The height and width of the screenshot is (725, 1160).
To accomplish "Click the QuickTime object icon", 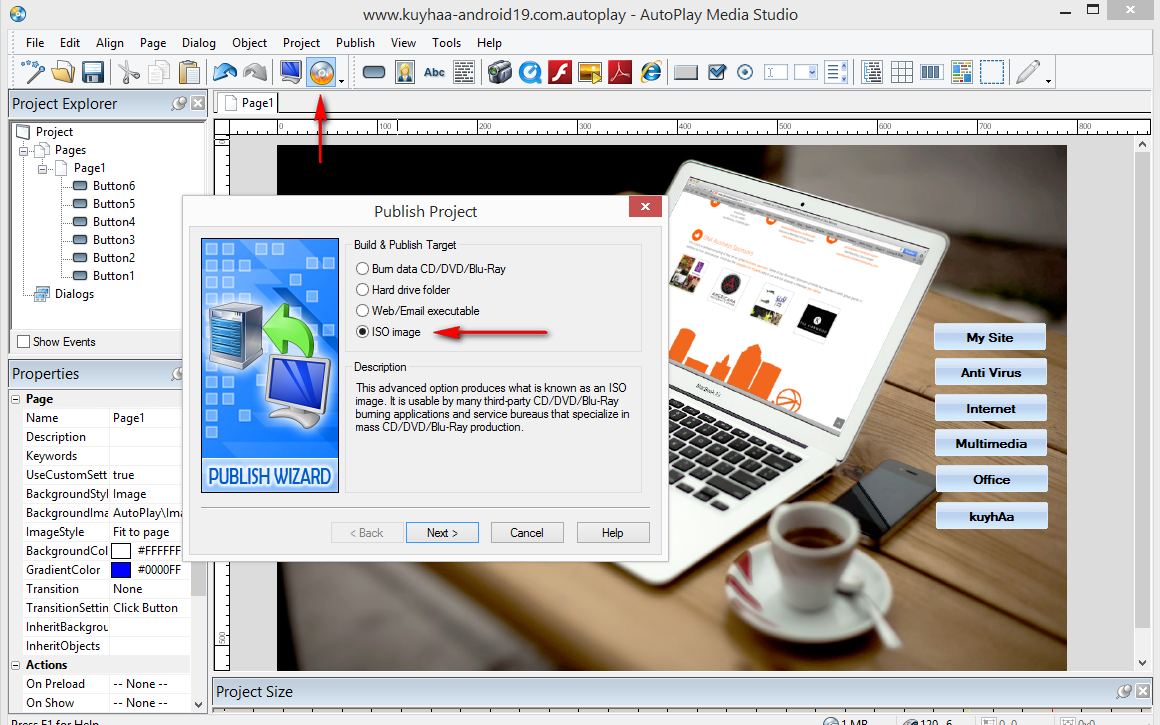I will click(530, 72).
